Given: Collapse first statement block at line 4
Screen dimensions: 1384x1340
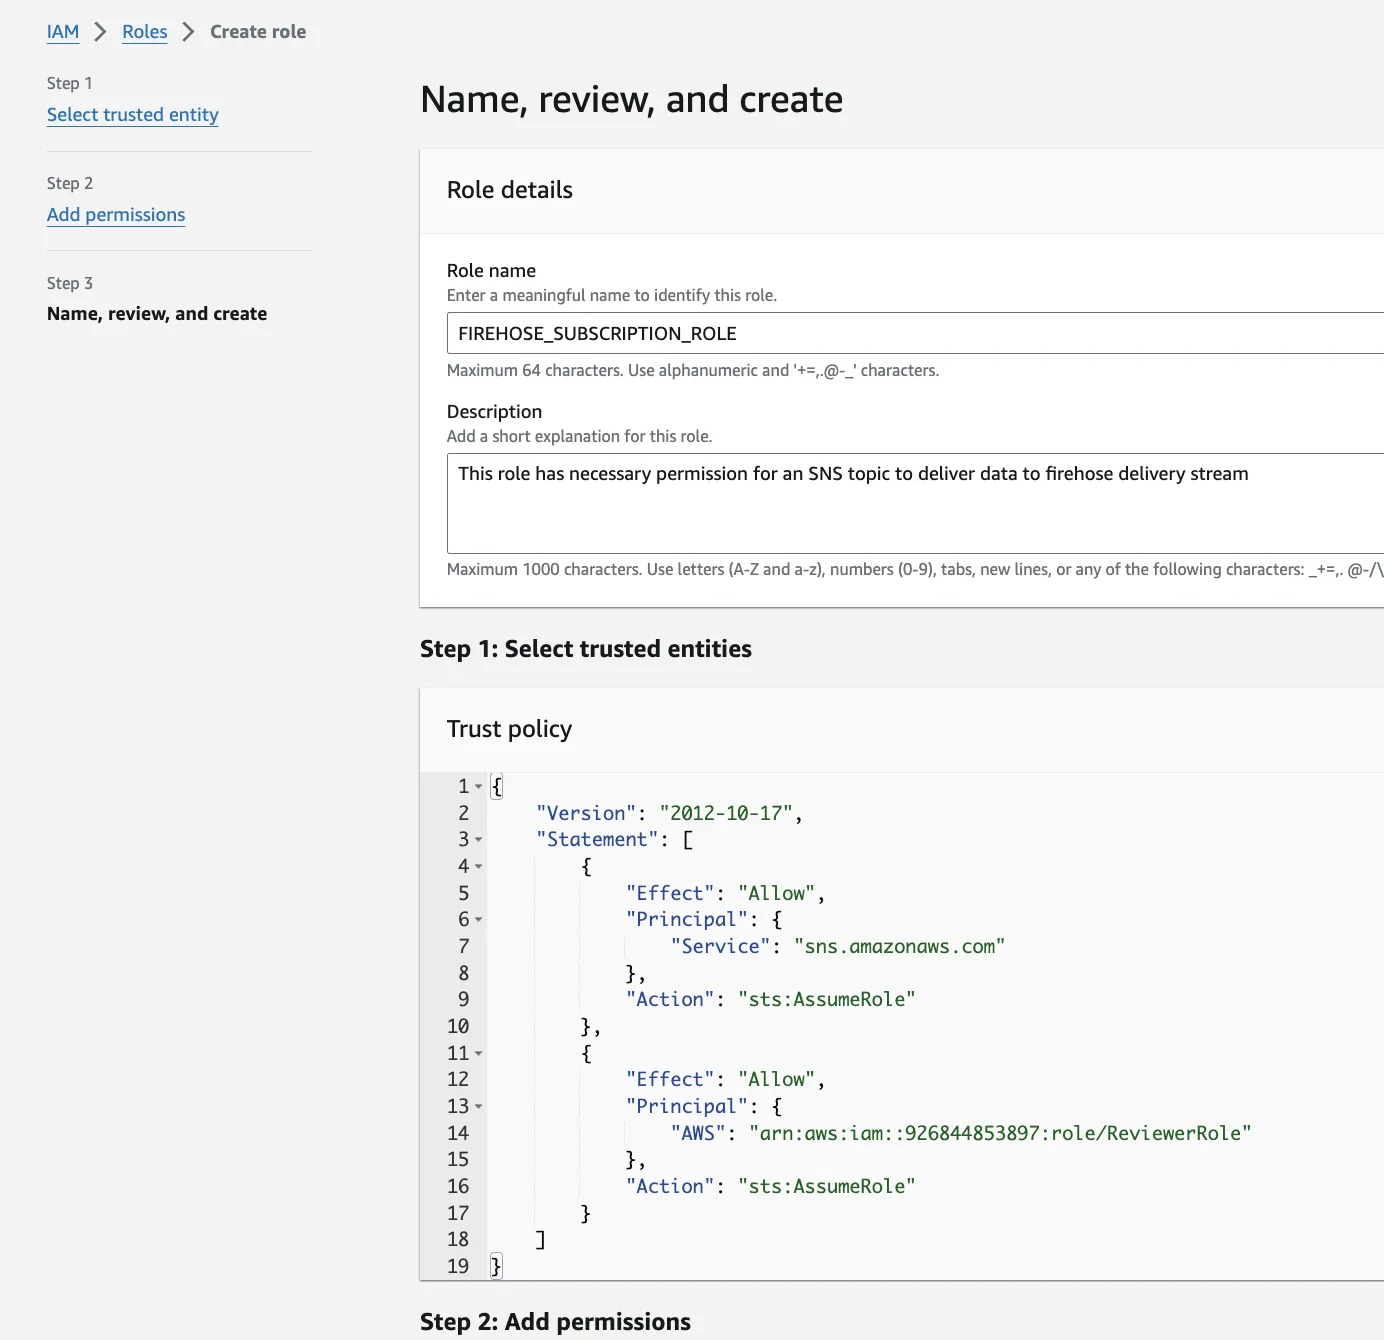Looking at the screenshot, I should [479, 867].
